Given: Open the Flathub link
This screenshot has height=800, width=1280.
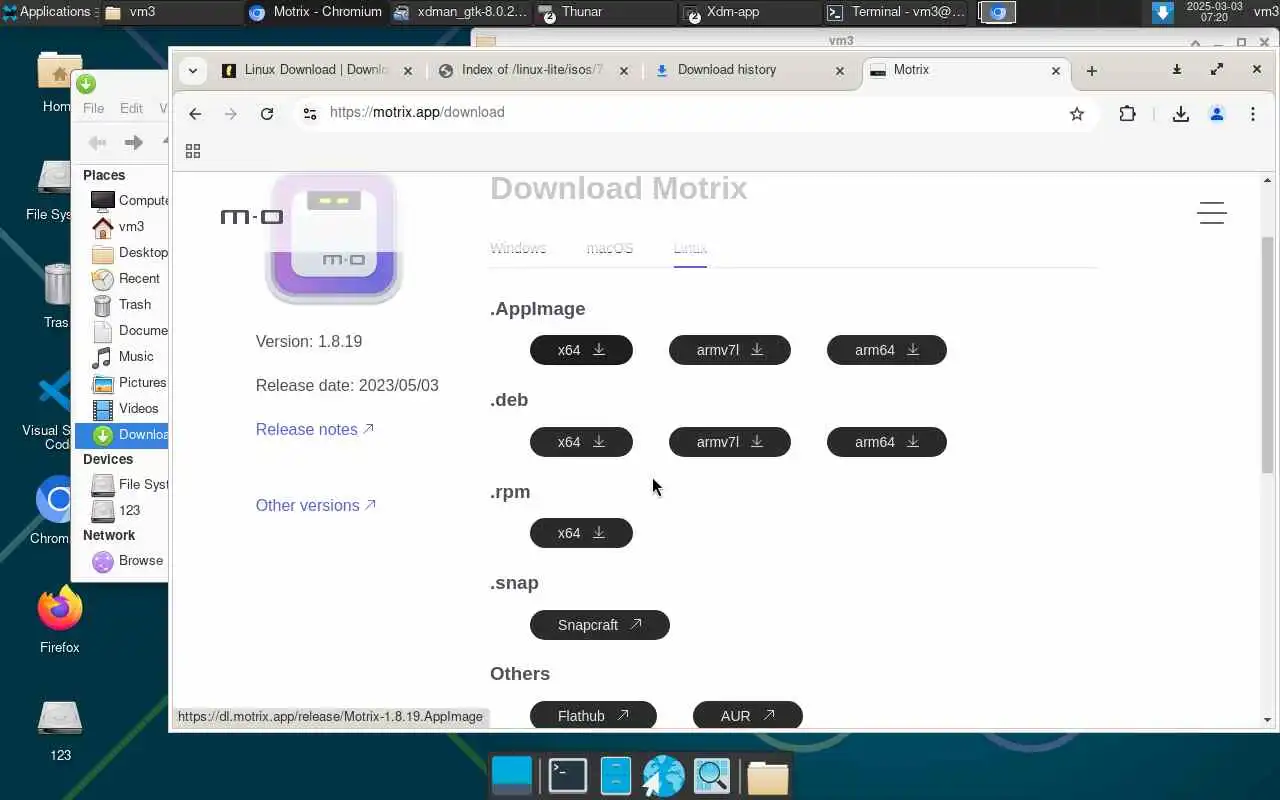Looking at the screenshot, I should (593, 716).
